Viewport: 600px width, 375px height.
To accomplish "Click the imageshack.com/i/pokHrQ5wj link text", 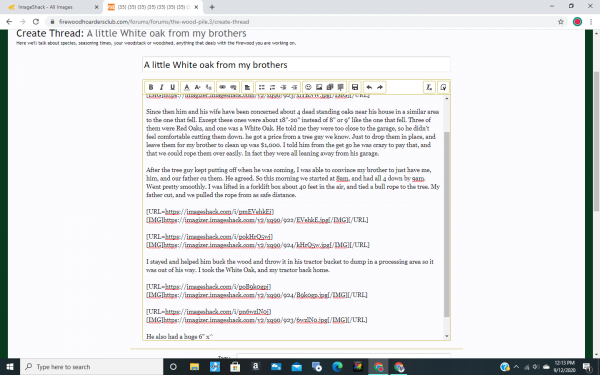I will (218, 236).
